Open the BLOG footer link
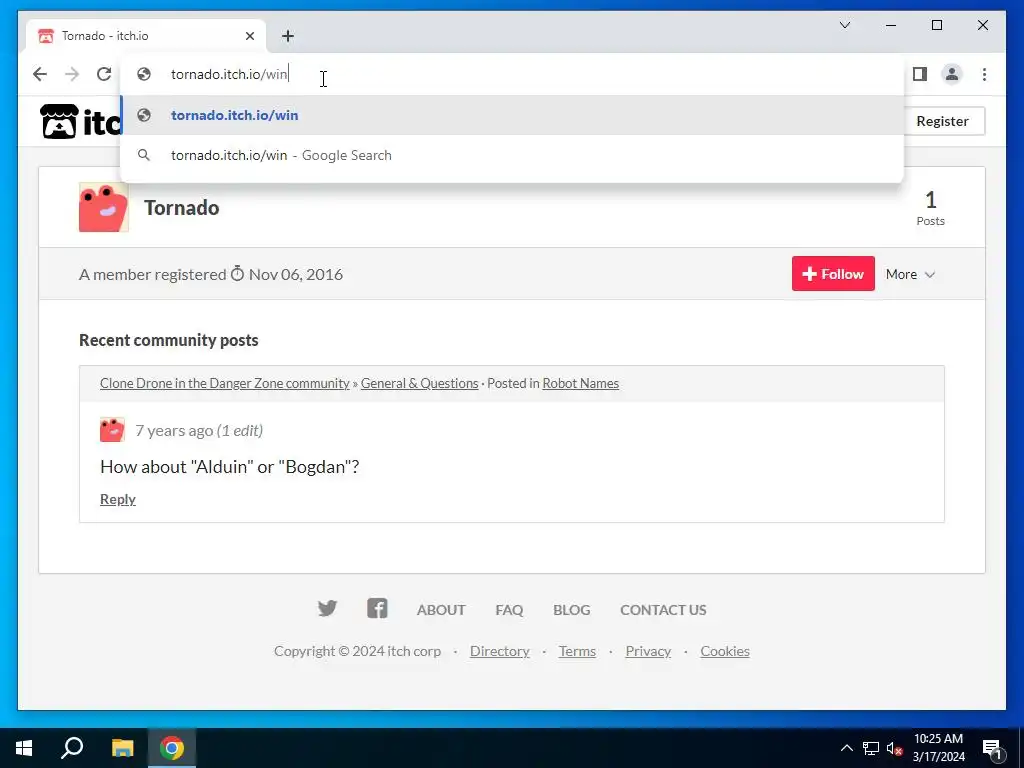 pyautogui.click(x=571, y=610)
